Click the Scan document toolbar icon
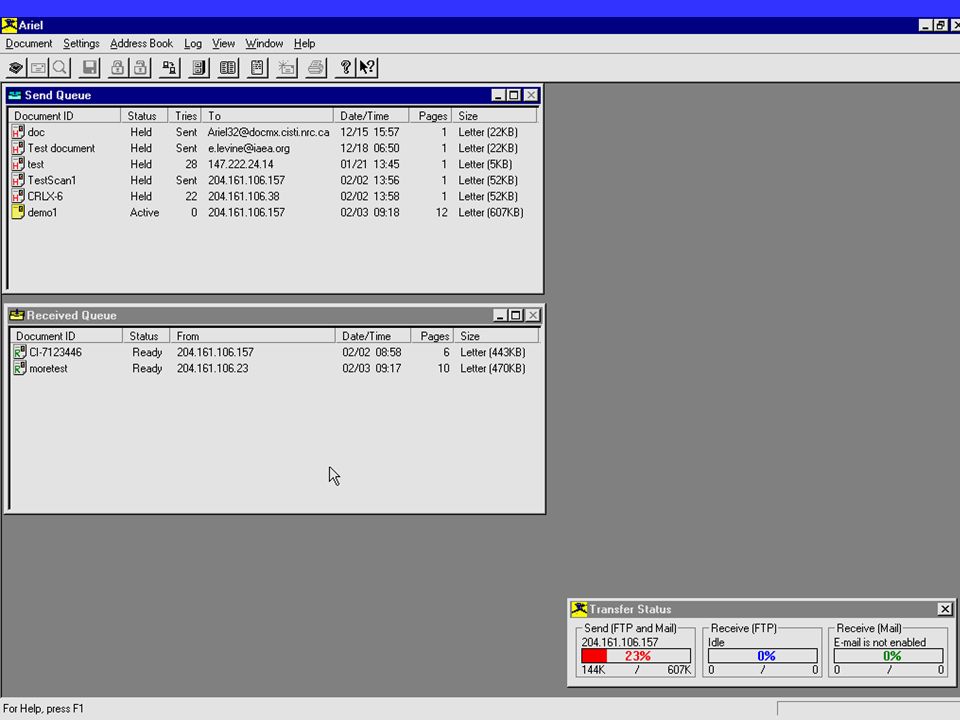 (x=17, y=67)
